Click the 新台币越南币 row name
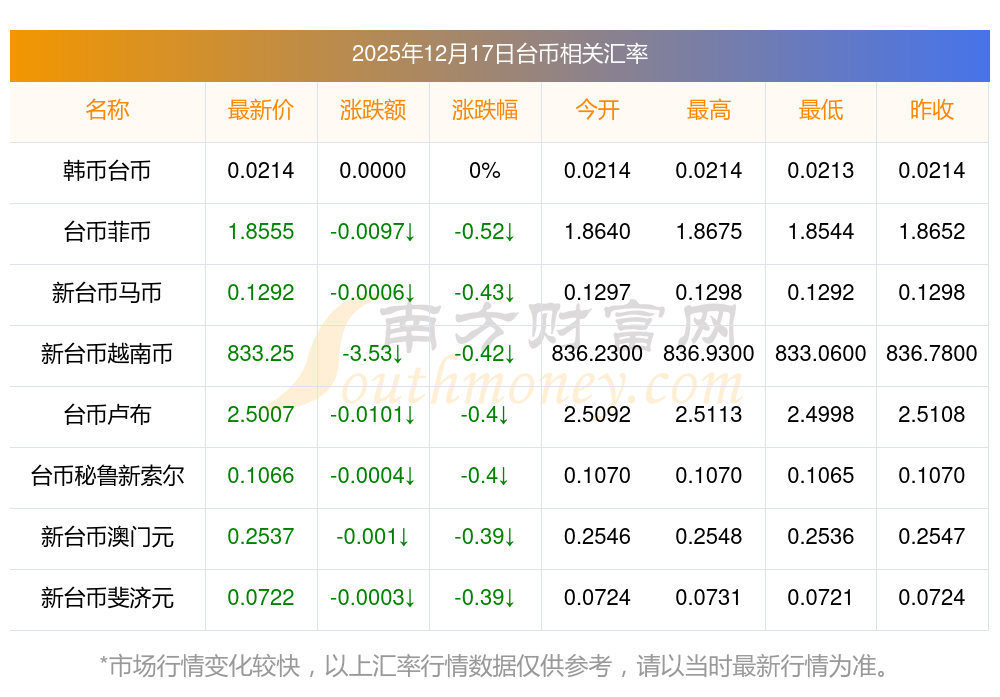The width and height of the screenshot is (1000, 697). pos(107,354)
